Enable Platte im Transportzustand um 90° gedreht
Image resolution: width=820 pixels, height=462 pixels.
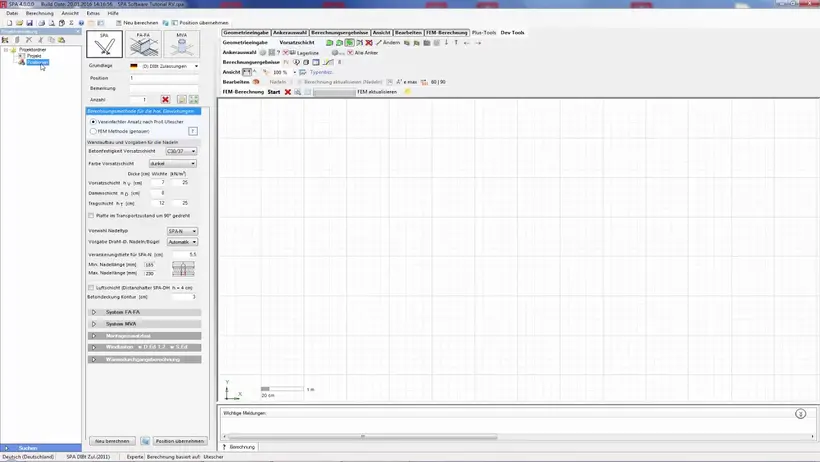(x=91, y=216)
